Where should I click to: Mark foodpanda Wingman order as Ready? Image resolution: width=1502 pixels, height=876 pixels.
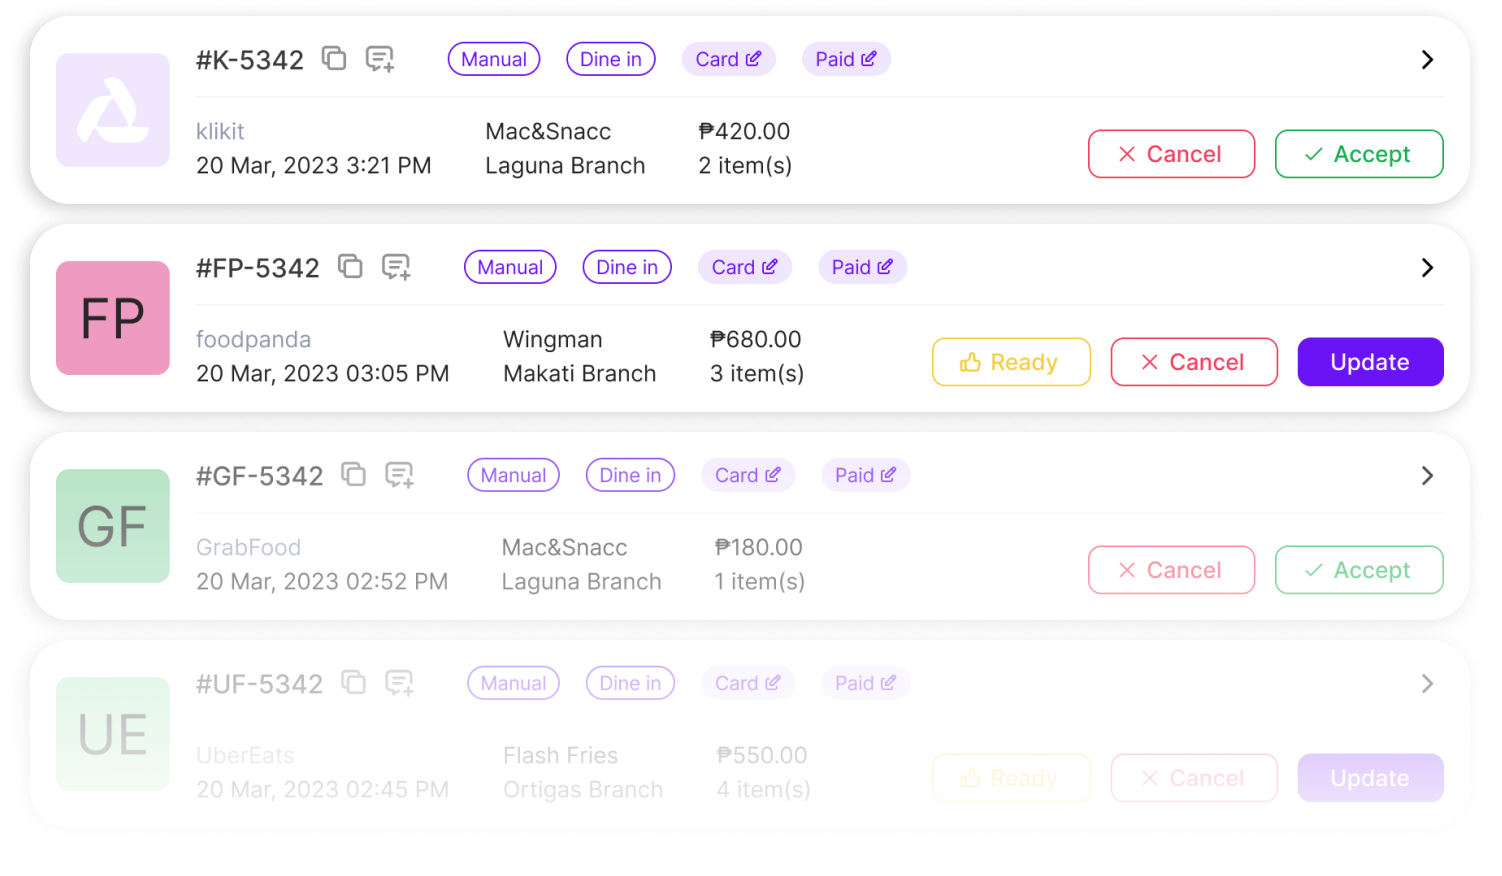[x=1011, y=362]
